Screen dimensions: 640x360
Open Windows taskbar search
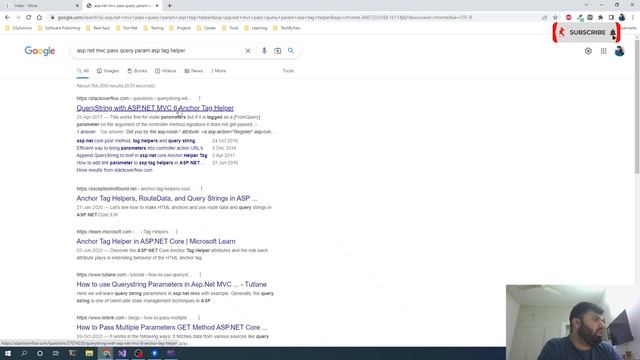point(24,353)
